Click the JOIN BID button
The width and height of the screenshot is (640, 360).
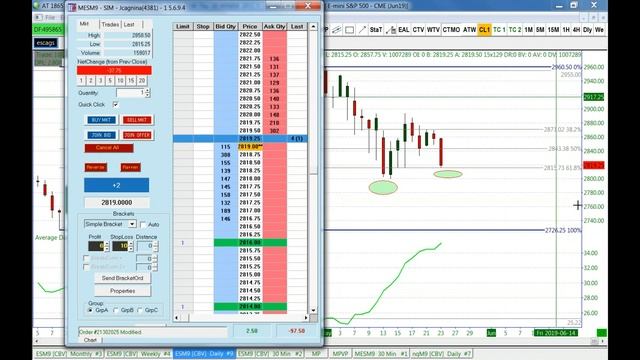point(101,135)
